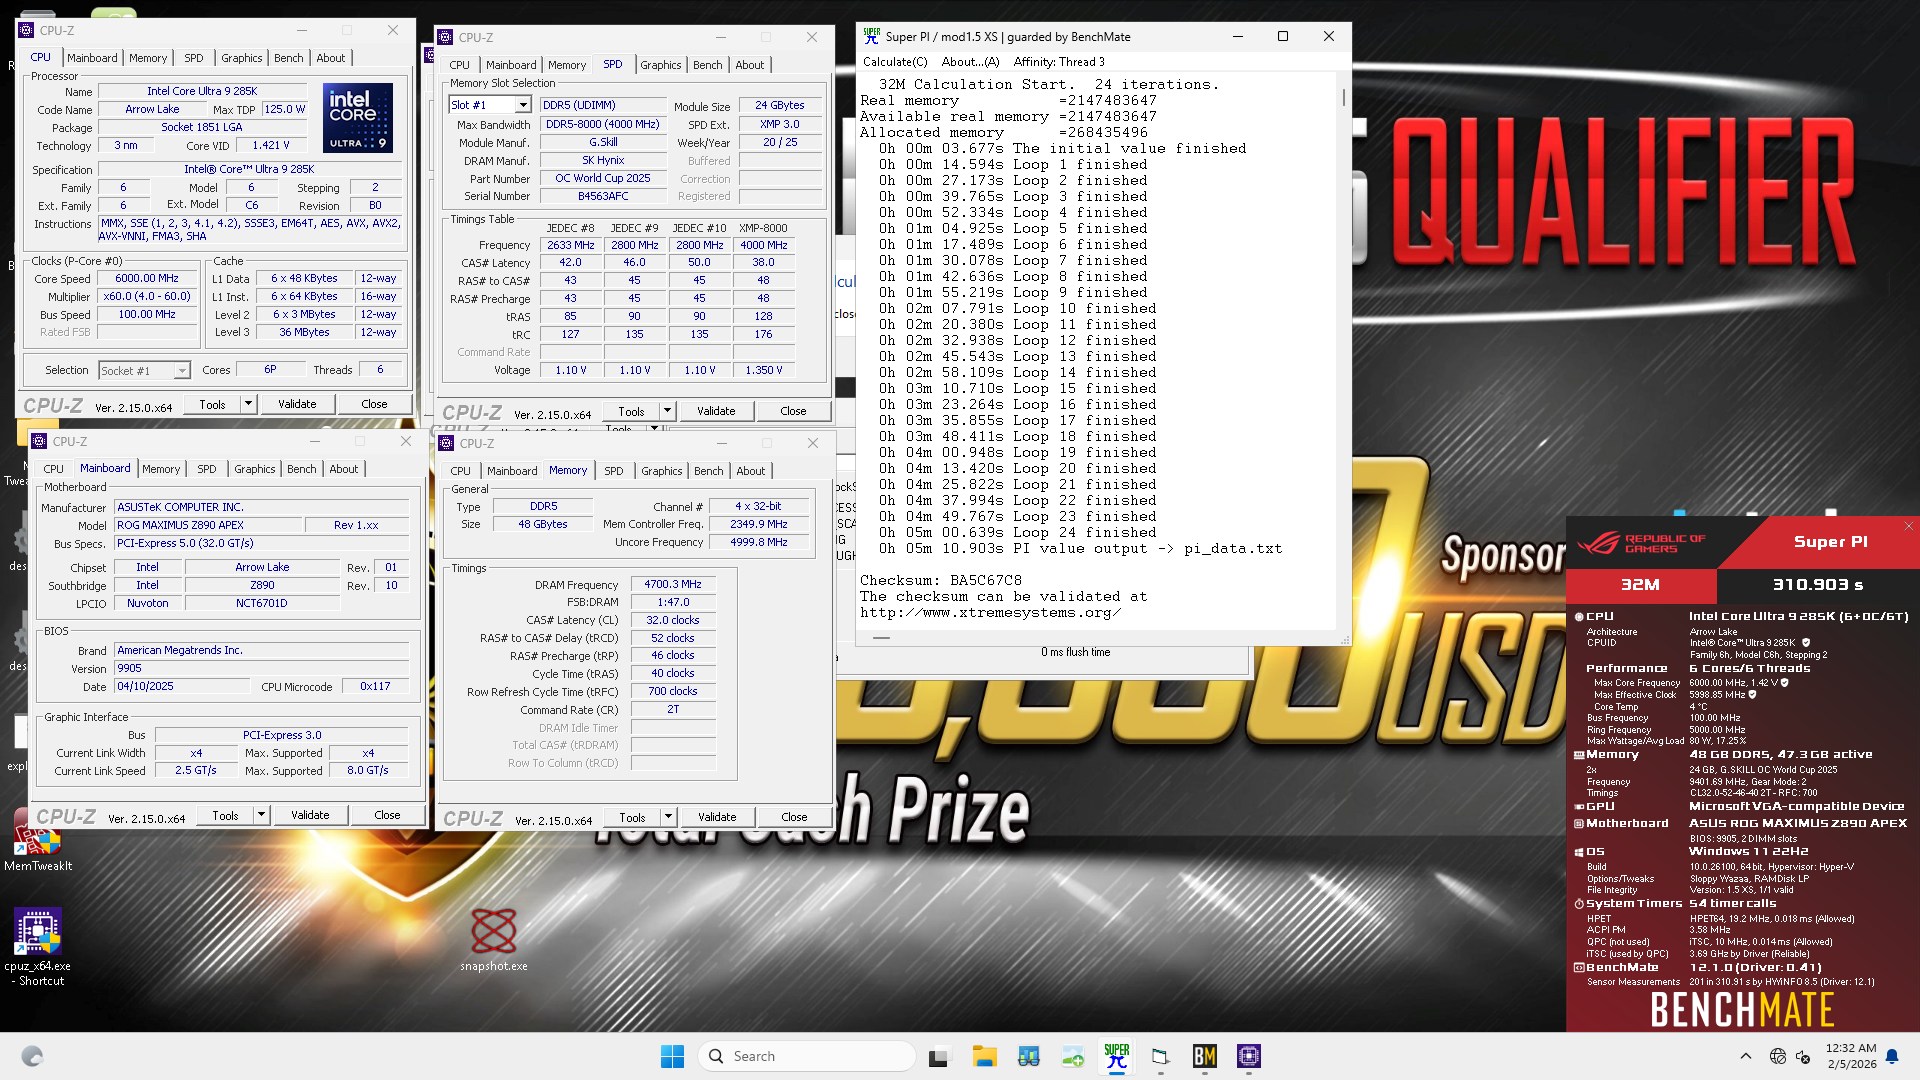Screen dimensions: 1920x1080
Task: Open the MemTweakIt desktop icon
Action: 38,840
